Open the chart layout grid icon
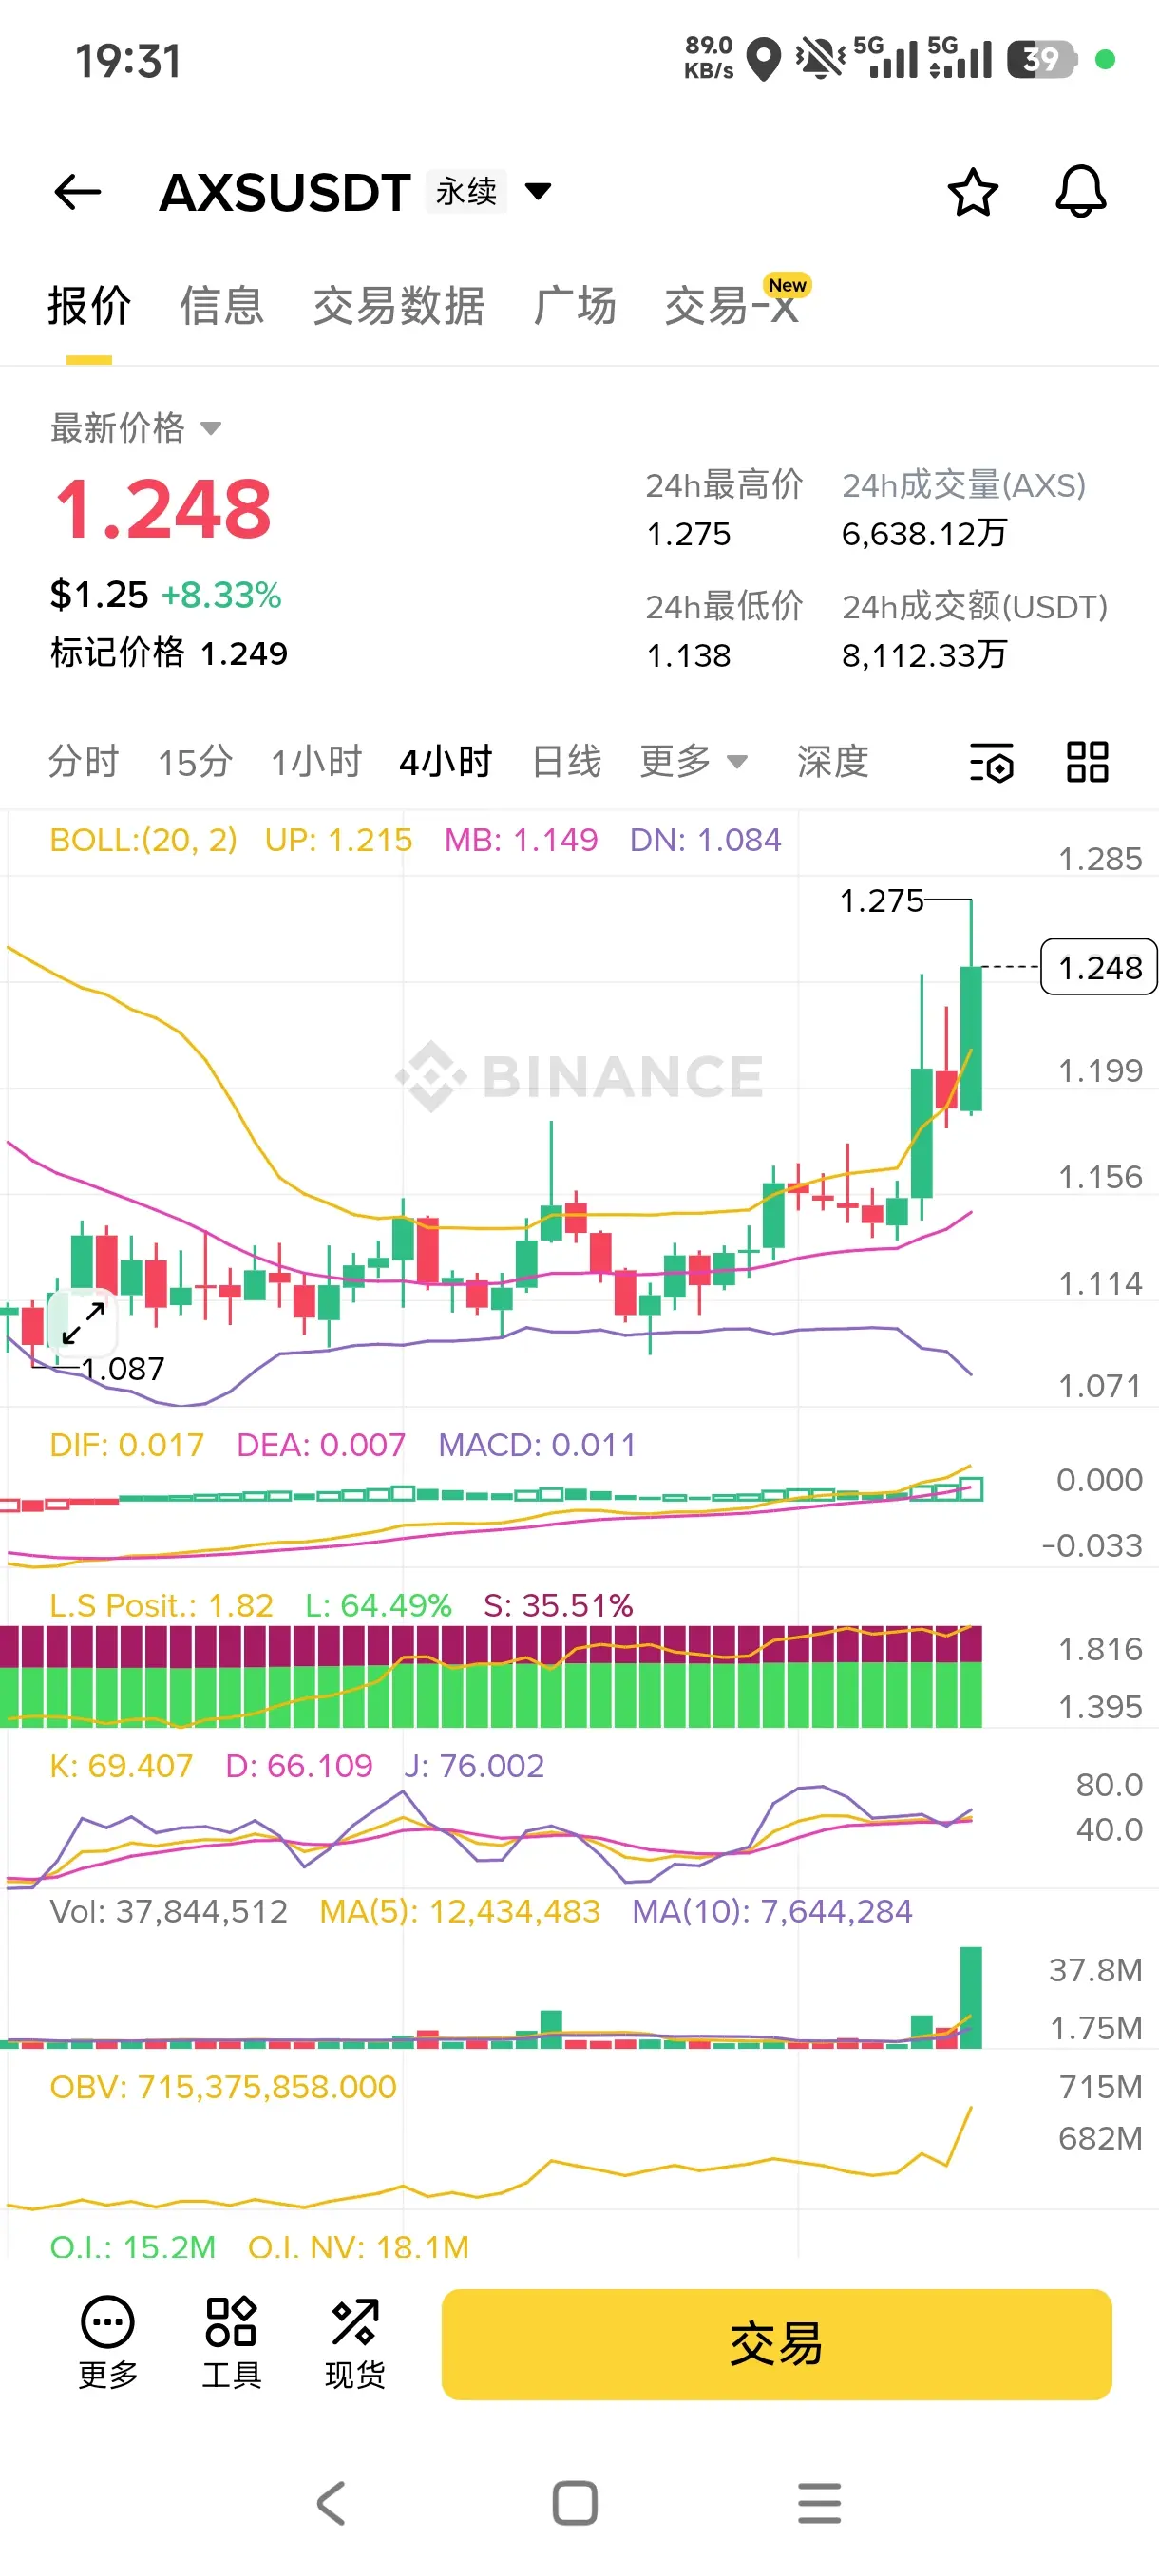 coord(1088,762)
